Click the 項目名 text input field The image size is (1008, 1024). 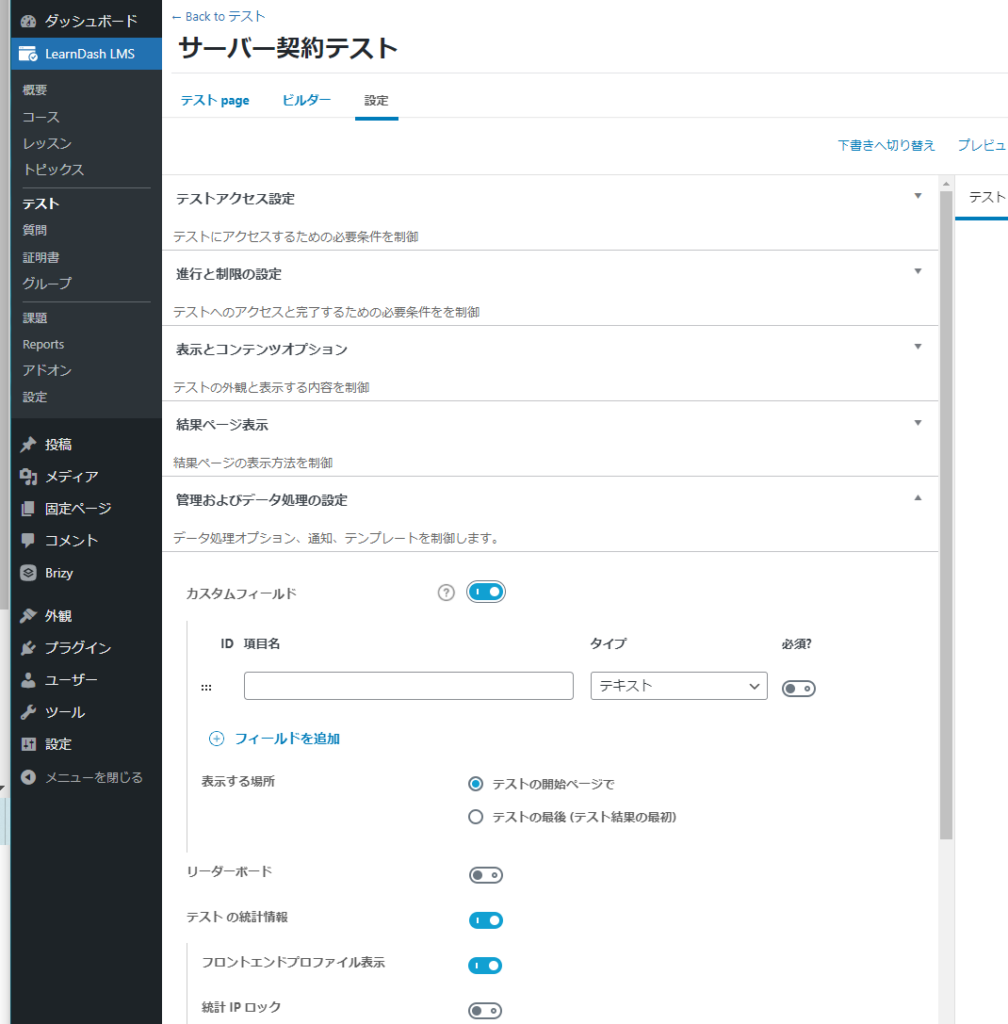(x=408, y=686)
